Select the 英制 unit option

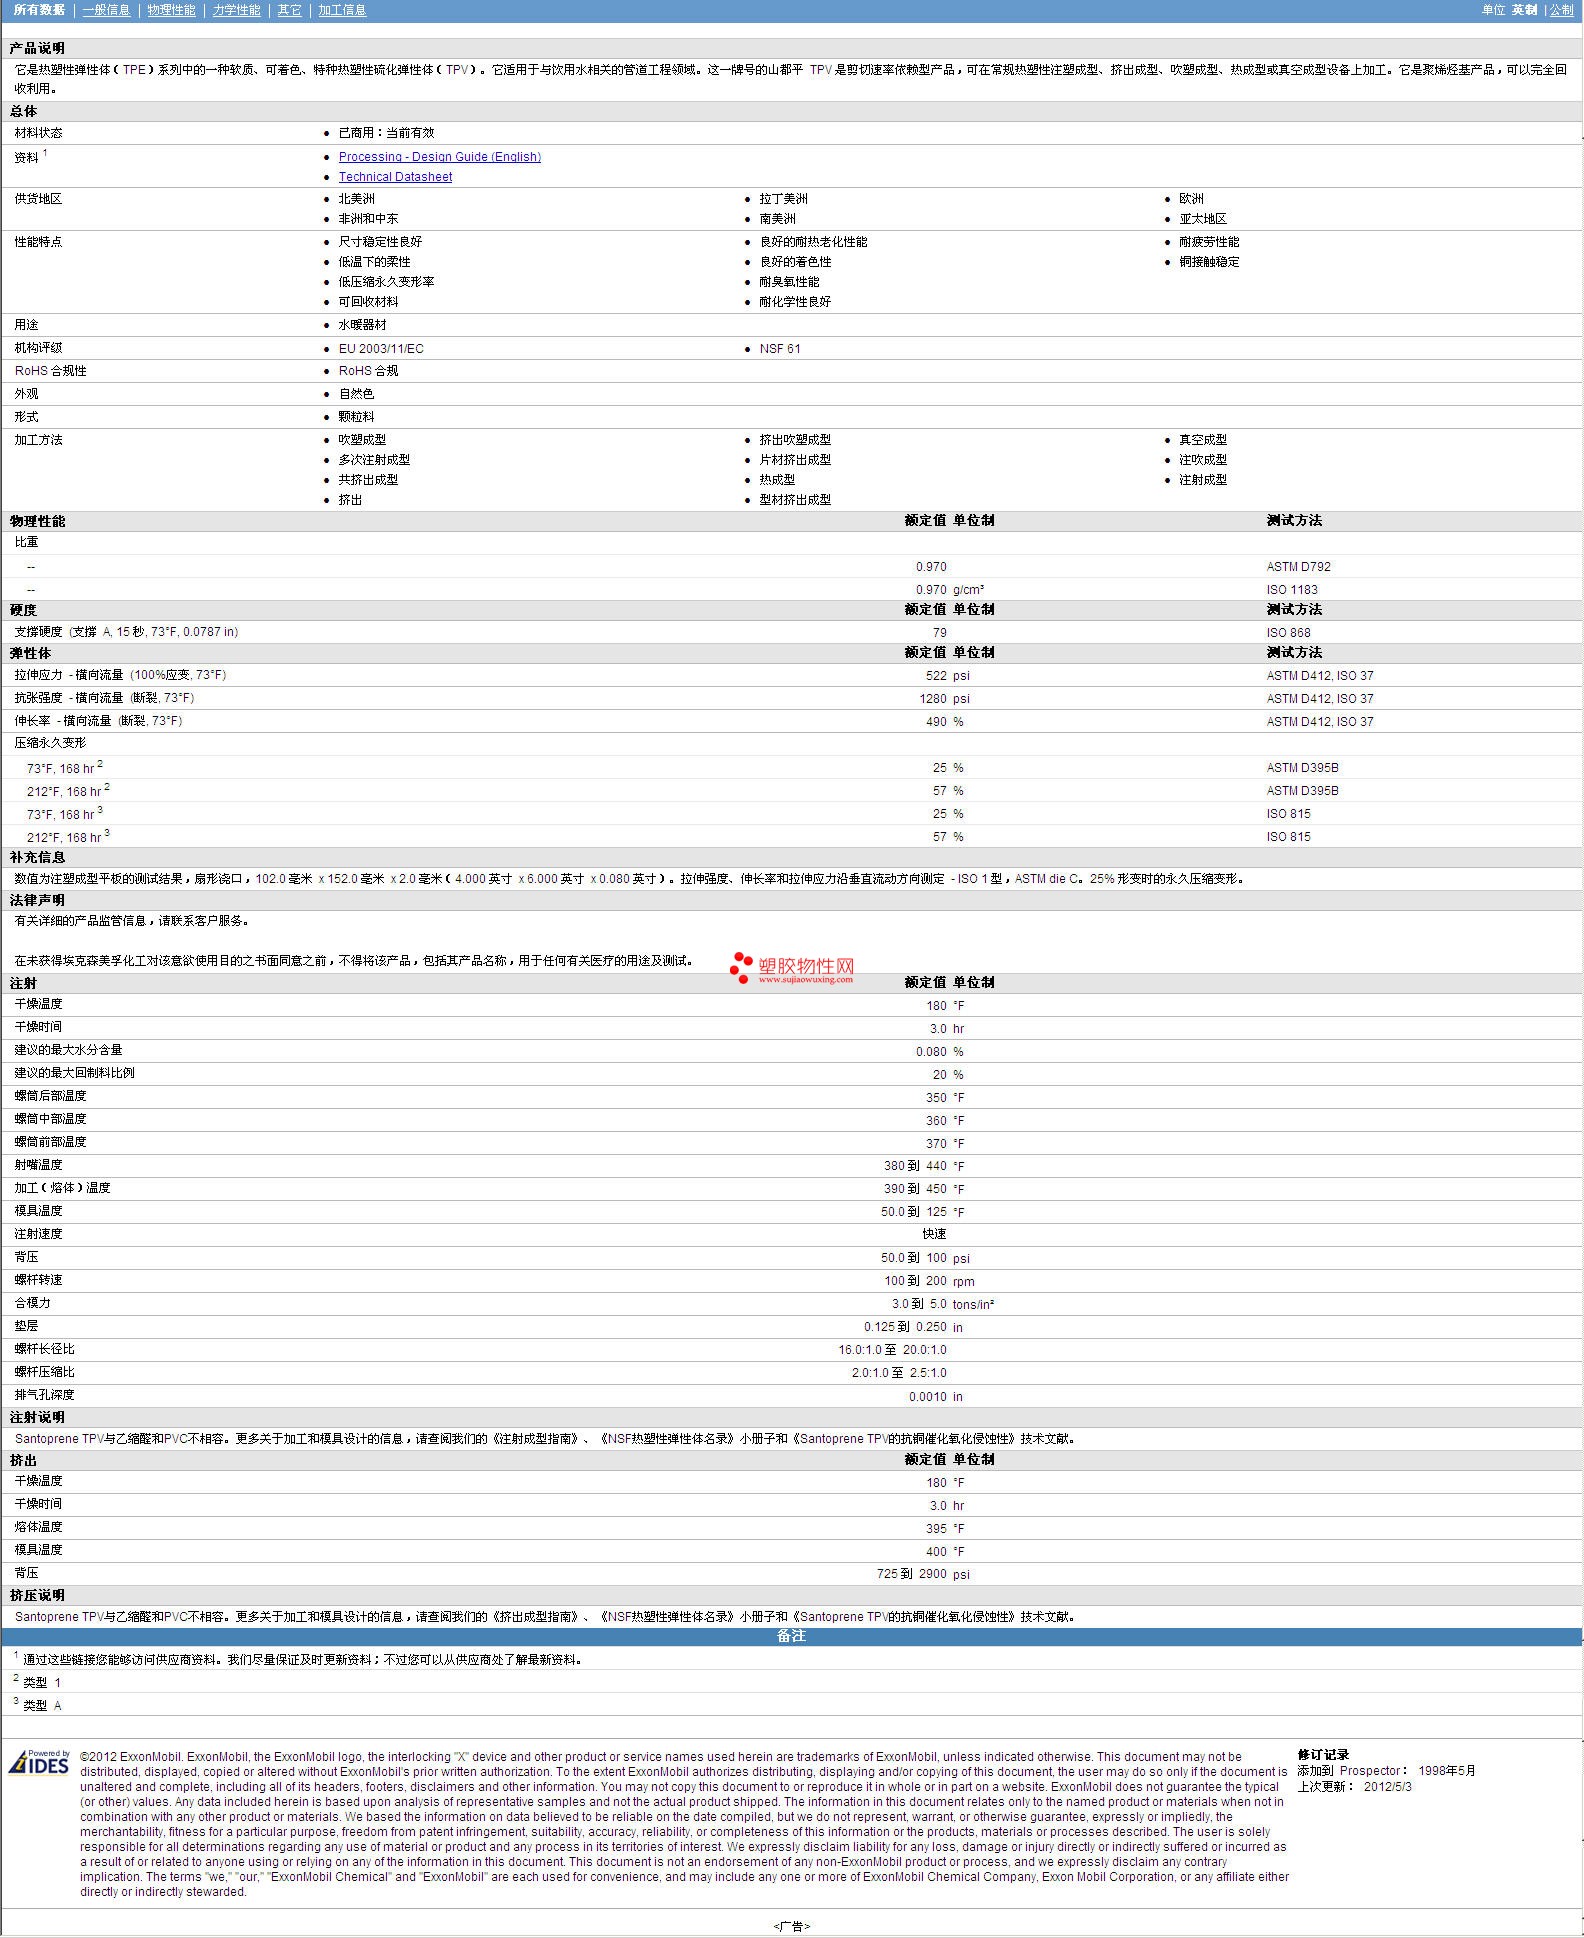(x=1524, y=10)
